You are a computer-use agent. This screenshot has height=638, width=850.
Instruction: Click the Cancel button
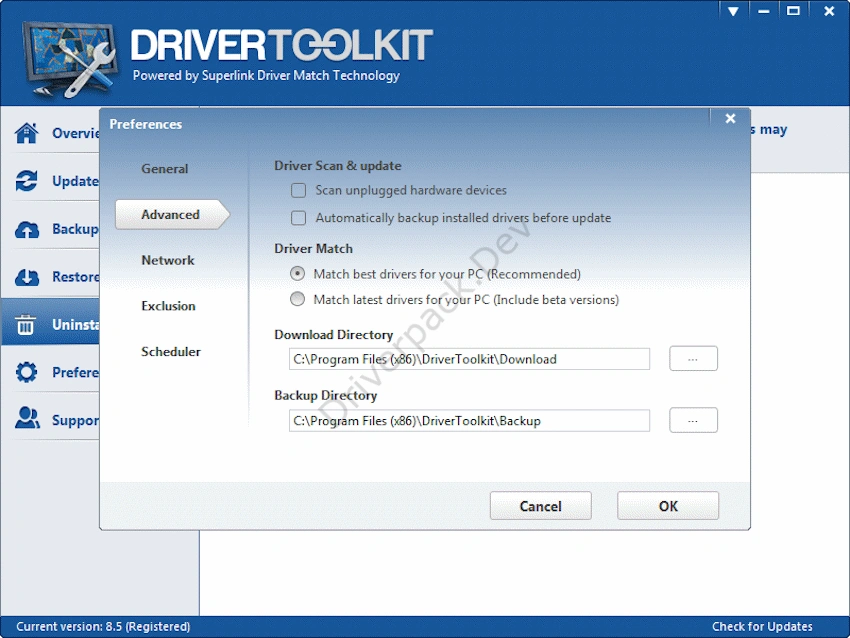point(540,506)
